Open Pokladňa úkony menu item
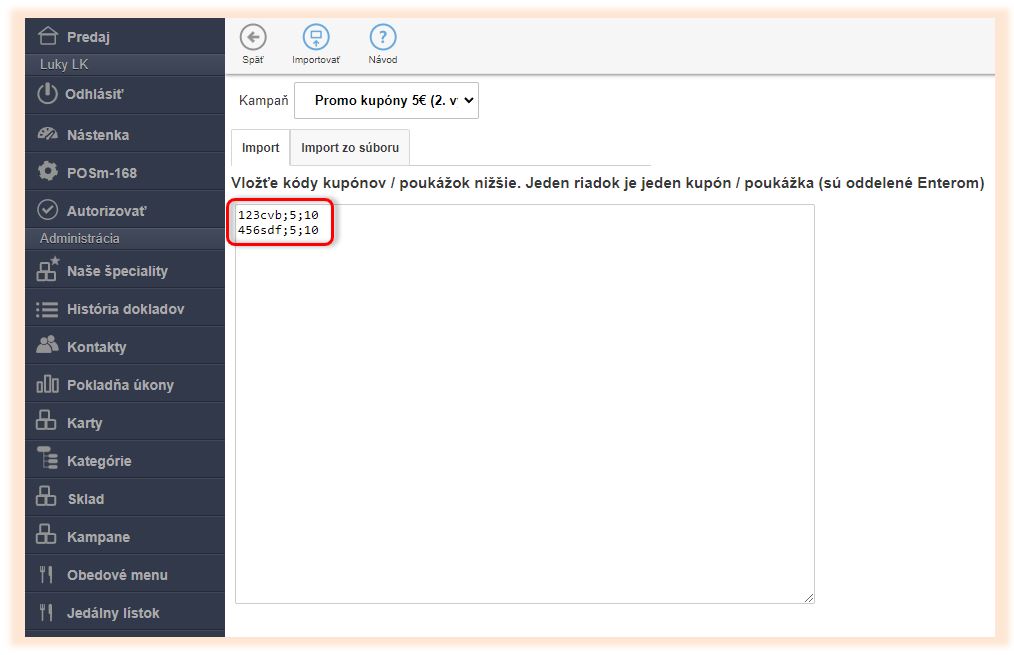Viewport: 1014px width, 655px height. pyautogui.click(x=120, y=385)
